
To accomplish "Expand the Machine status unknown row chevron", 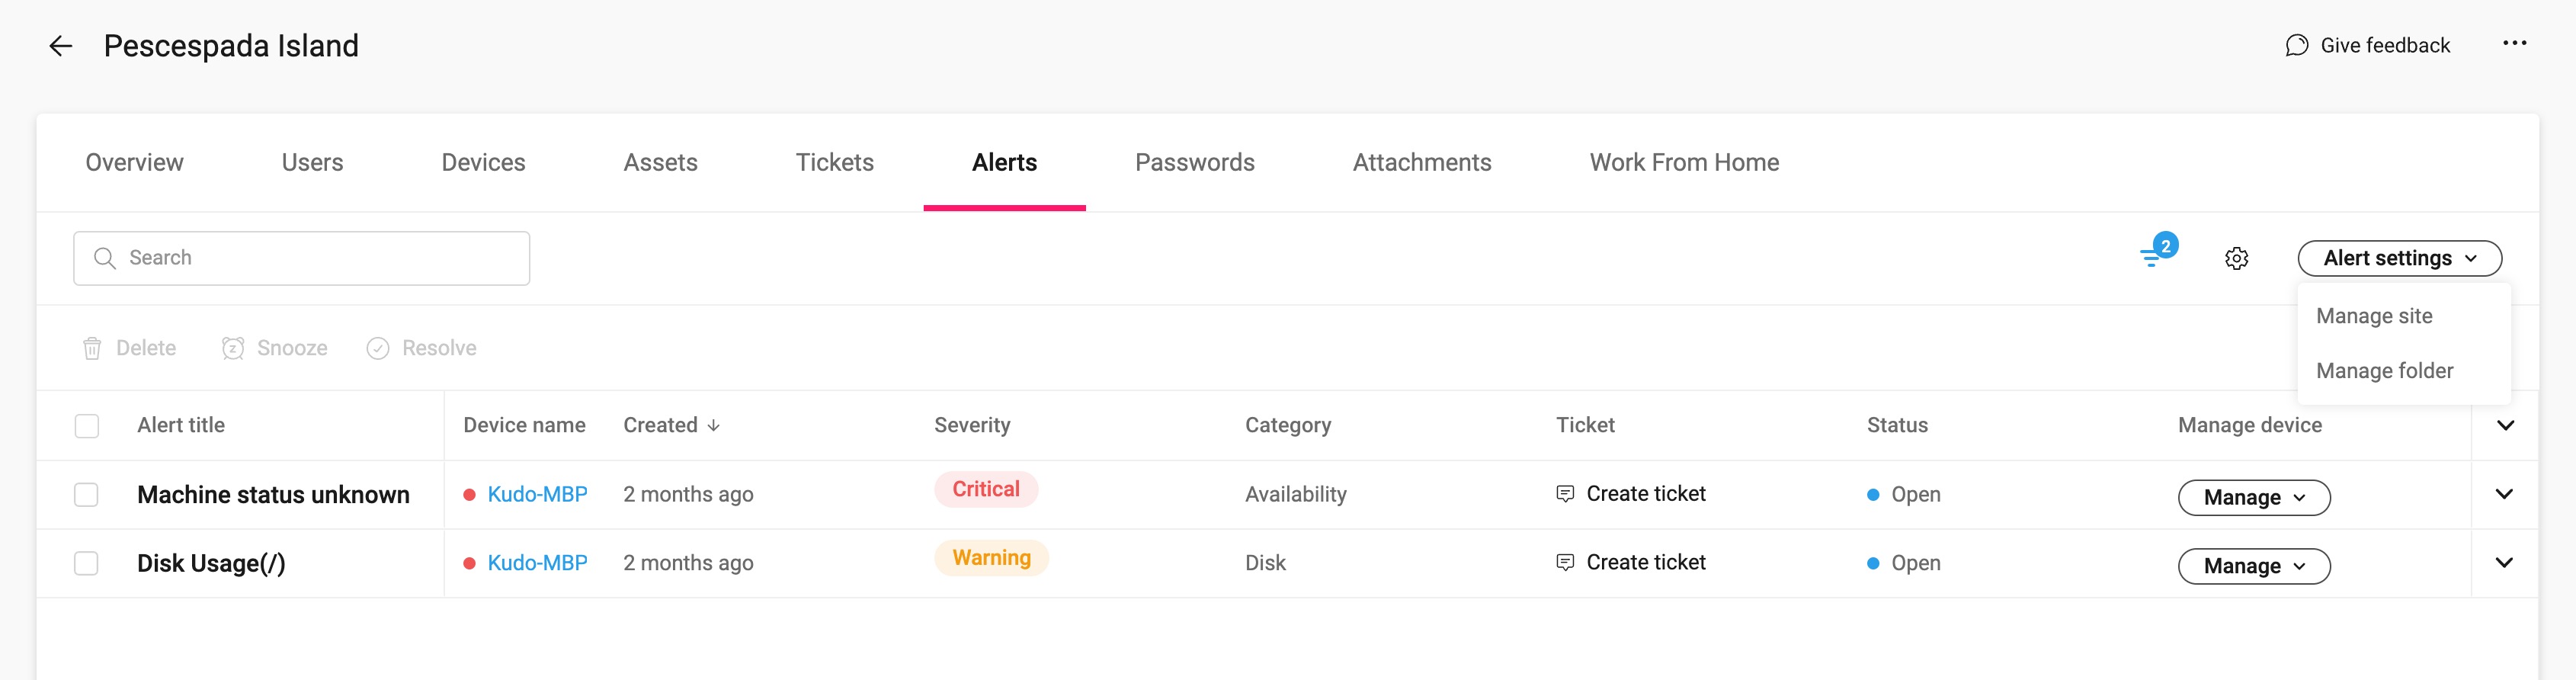I will tap(2504, 494).
